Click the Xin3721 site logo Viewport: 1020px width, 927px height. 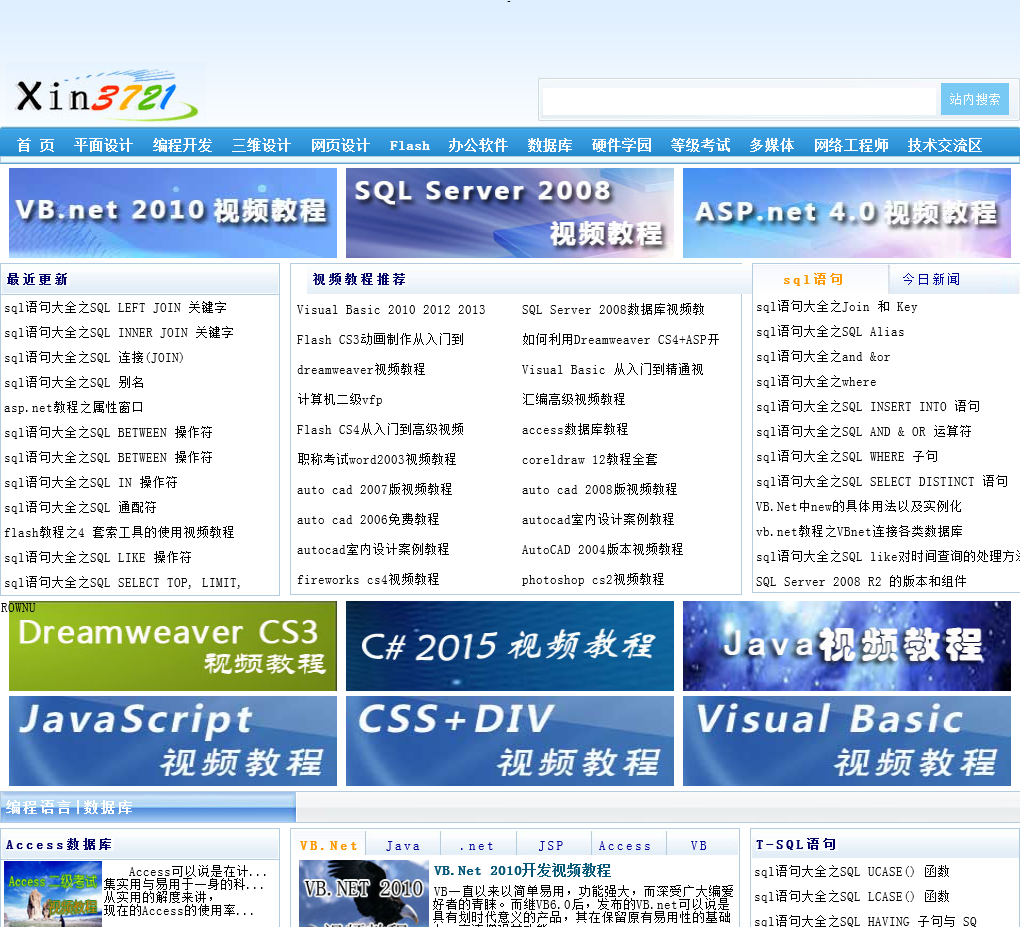point(105,96)
